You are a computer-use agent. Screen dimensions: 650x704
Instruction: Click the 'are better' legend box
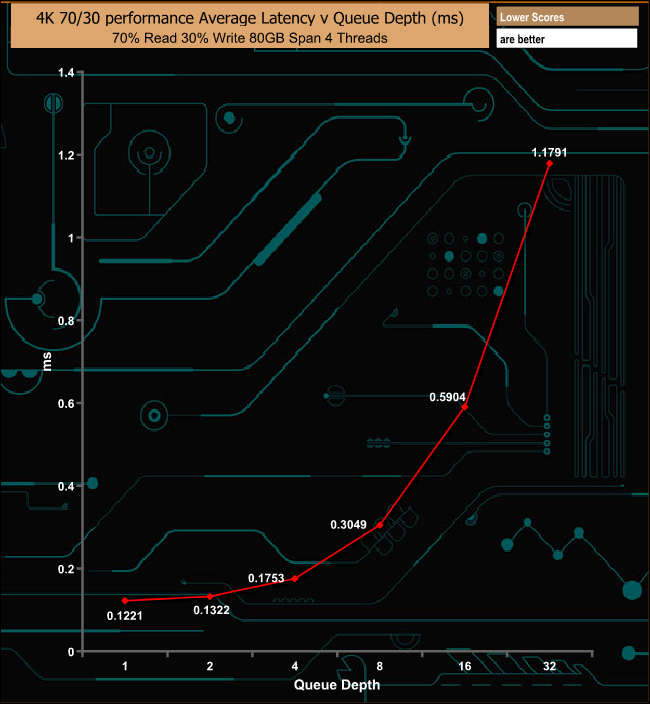coord(567,39)
